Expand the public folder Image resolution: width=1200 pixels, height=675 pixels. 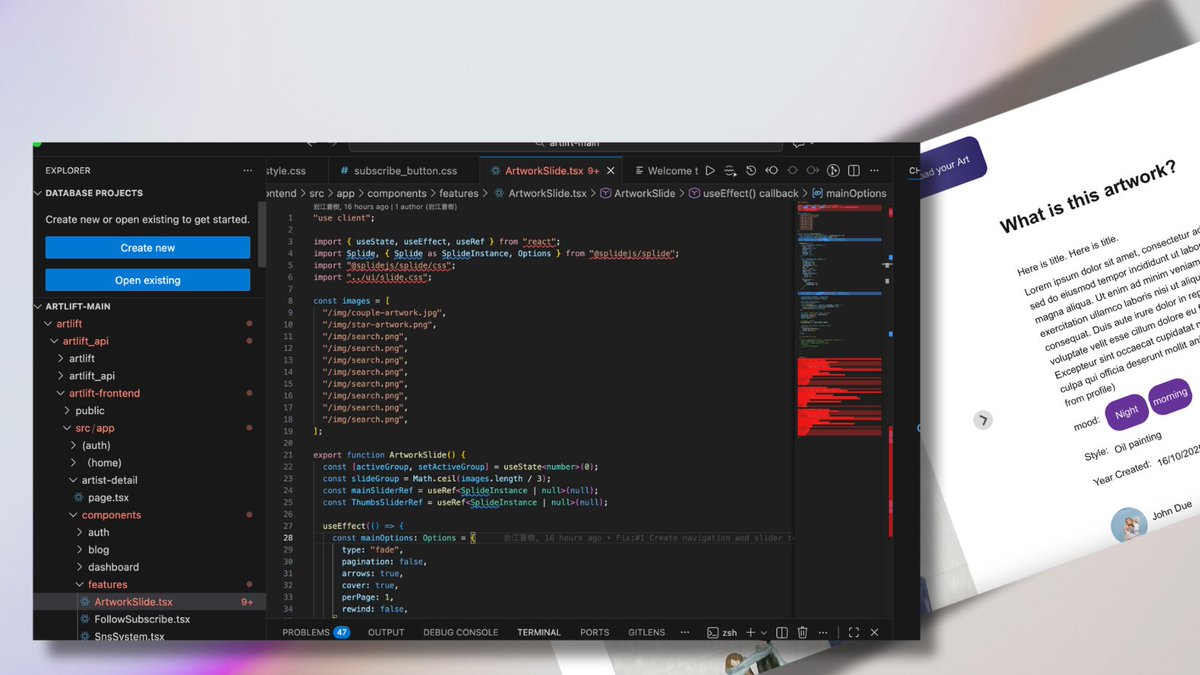pos(67,410)
